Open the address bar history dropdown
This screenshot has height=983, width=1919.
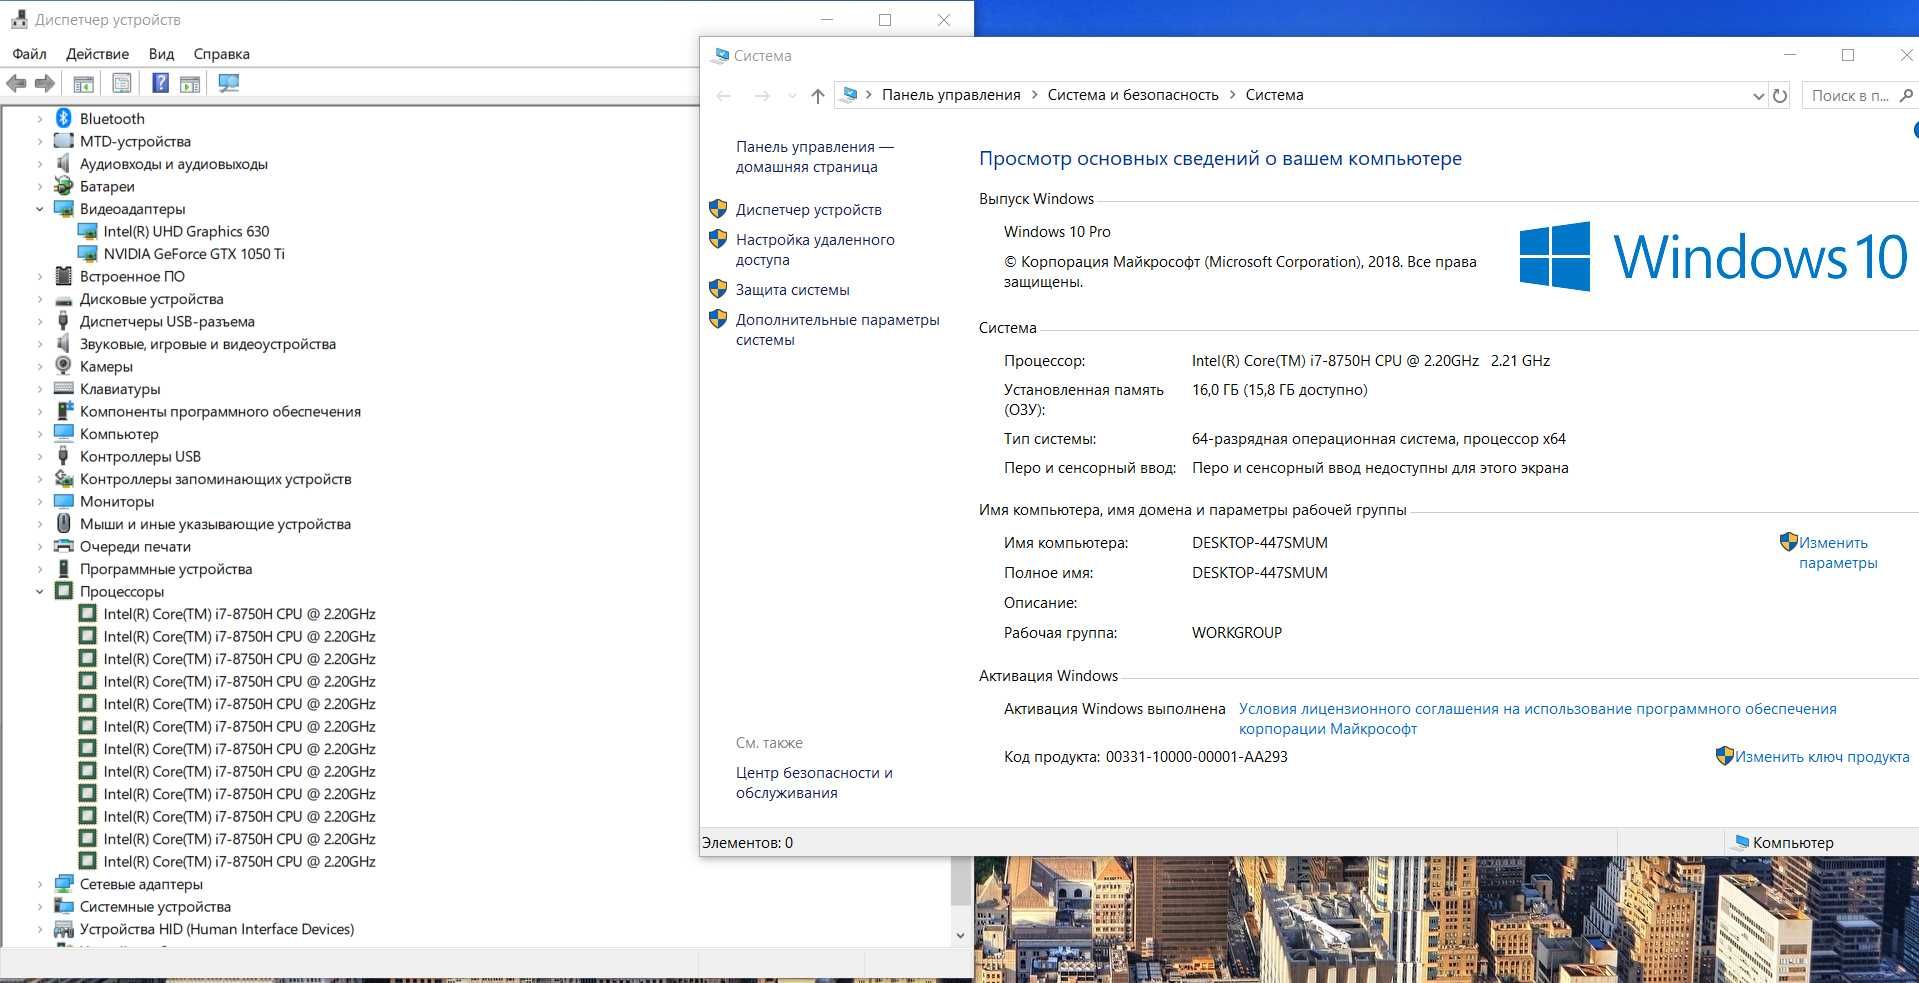(x=1759, y=96)
